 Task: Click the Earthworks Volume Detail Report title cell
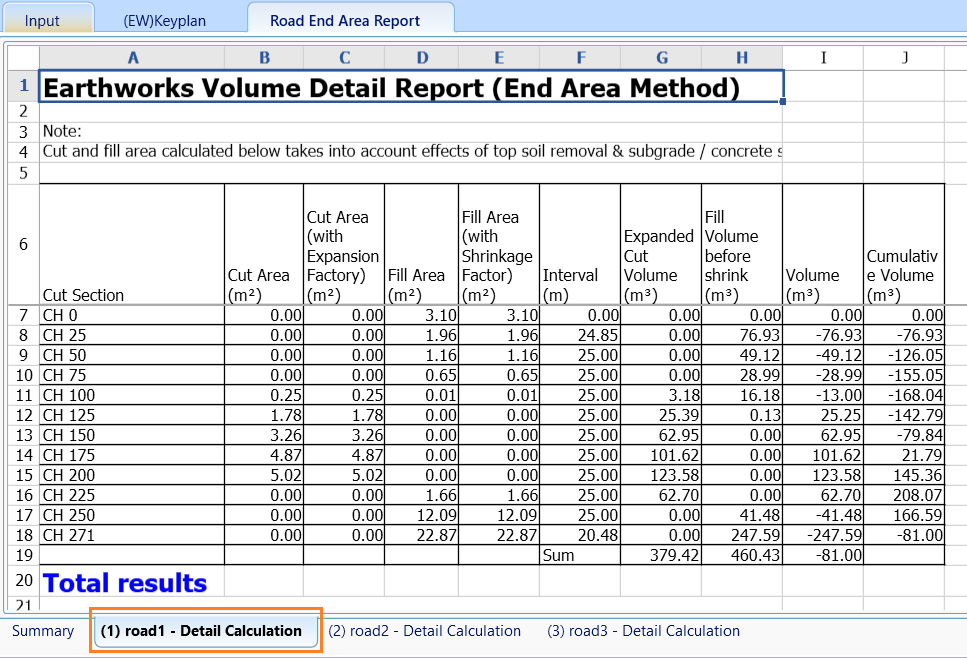(x=411, y=86)
